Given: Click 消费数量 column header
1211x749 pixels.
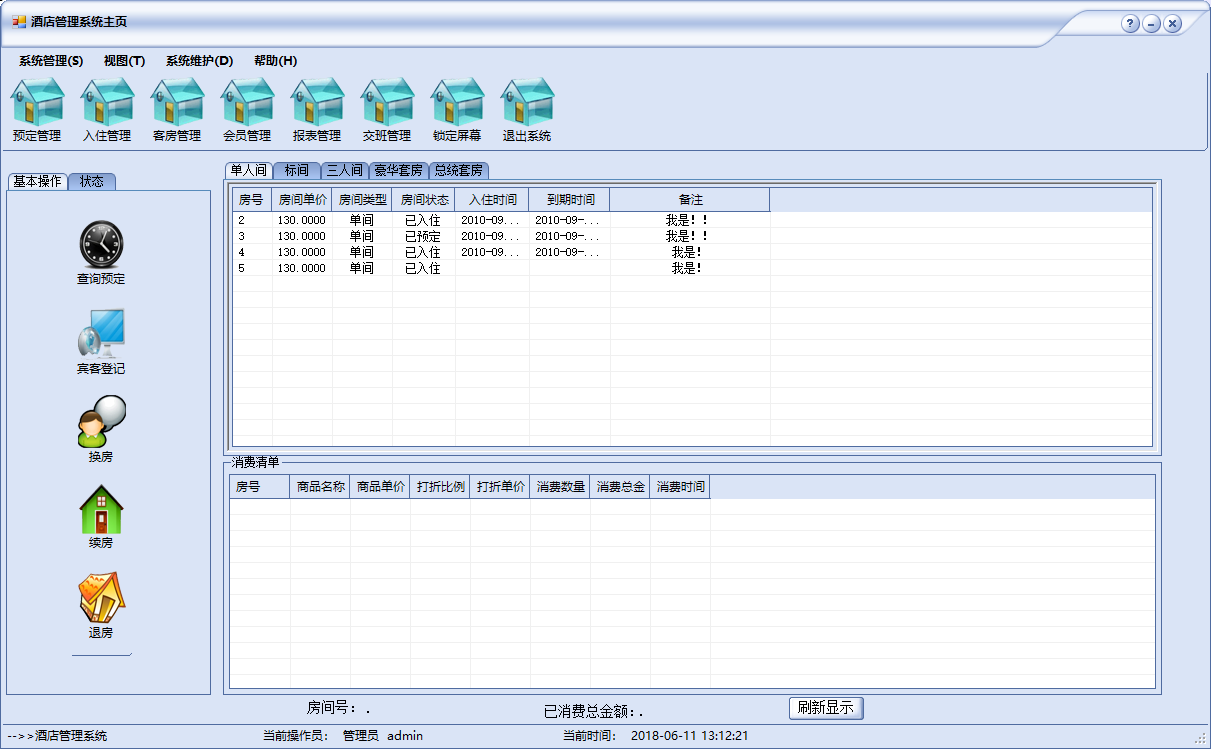Looking at the screenshot, I should pos(560,487).
